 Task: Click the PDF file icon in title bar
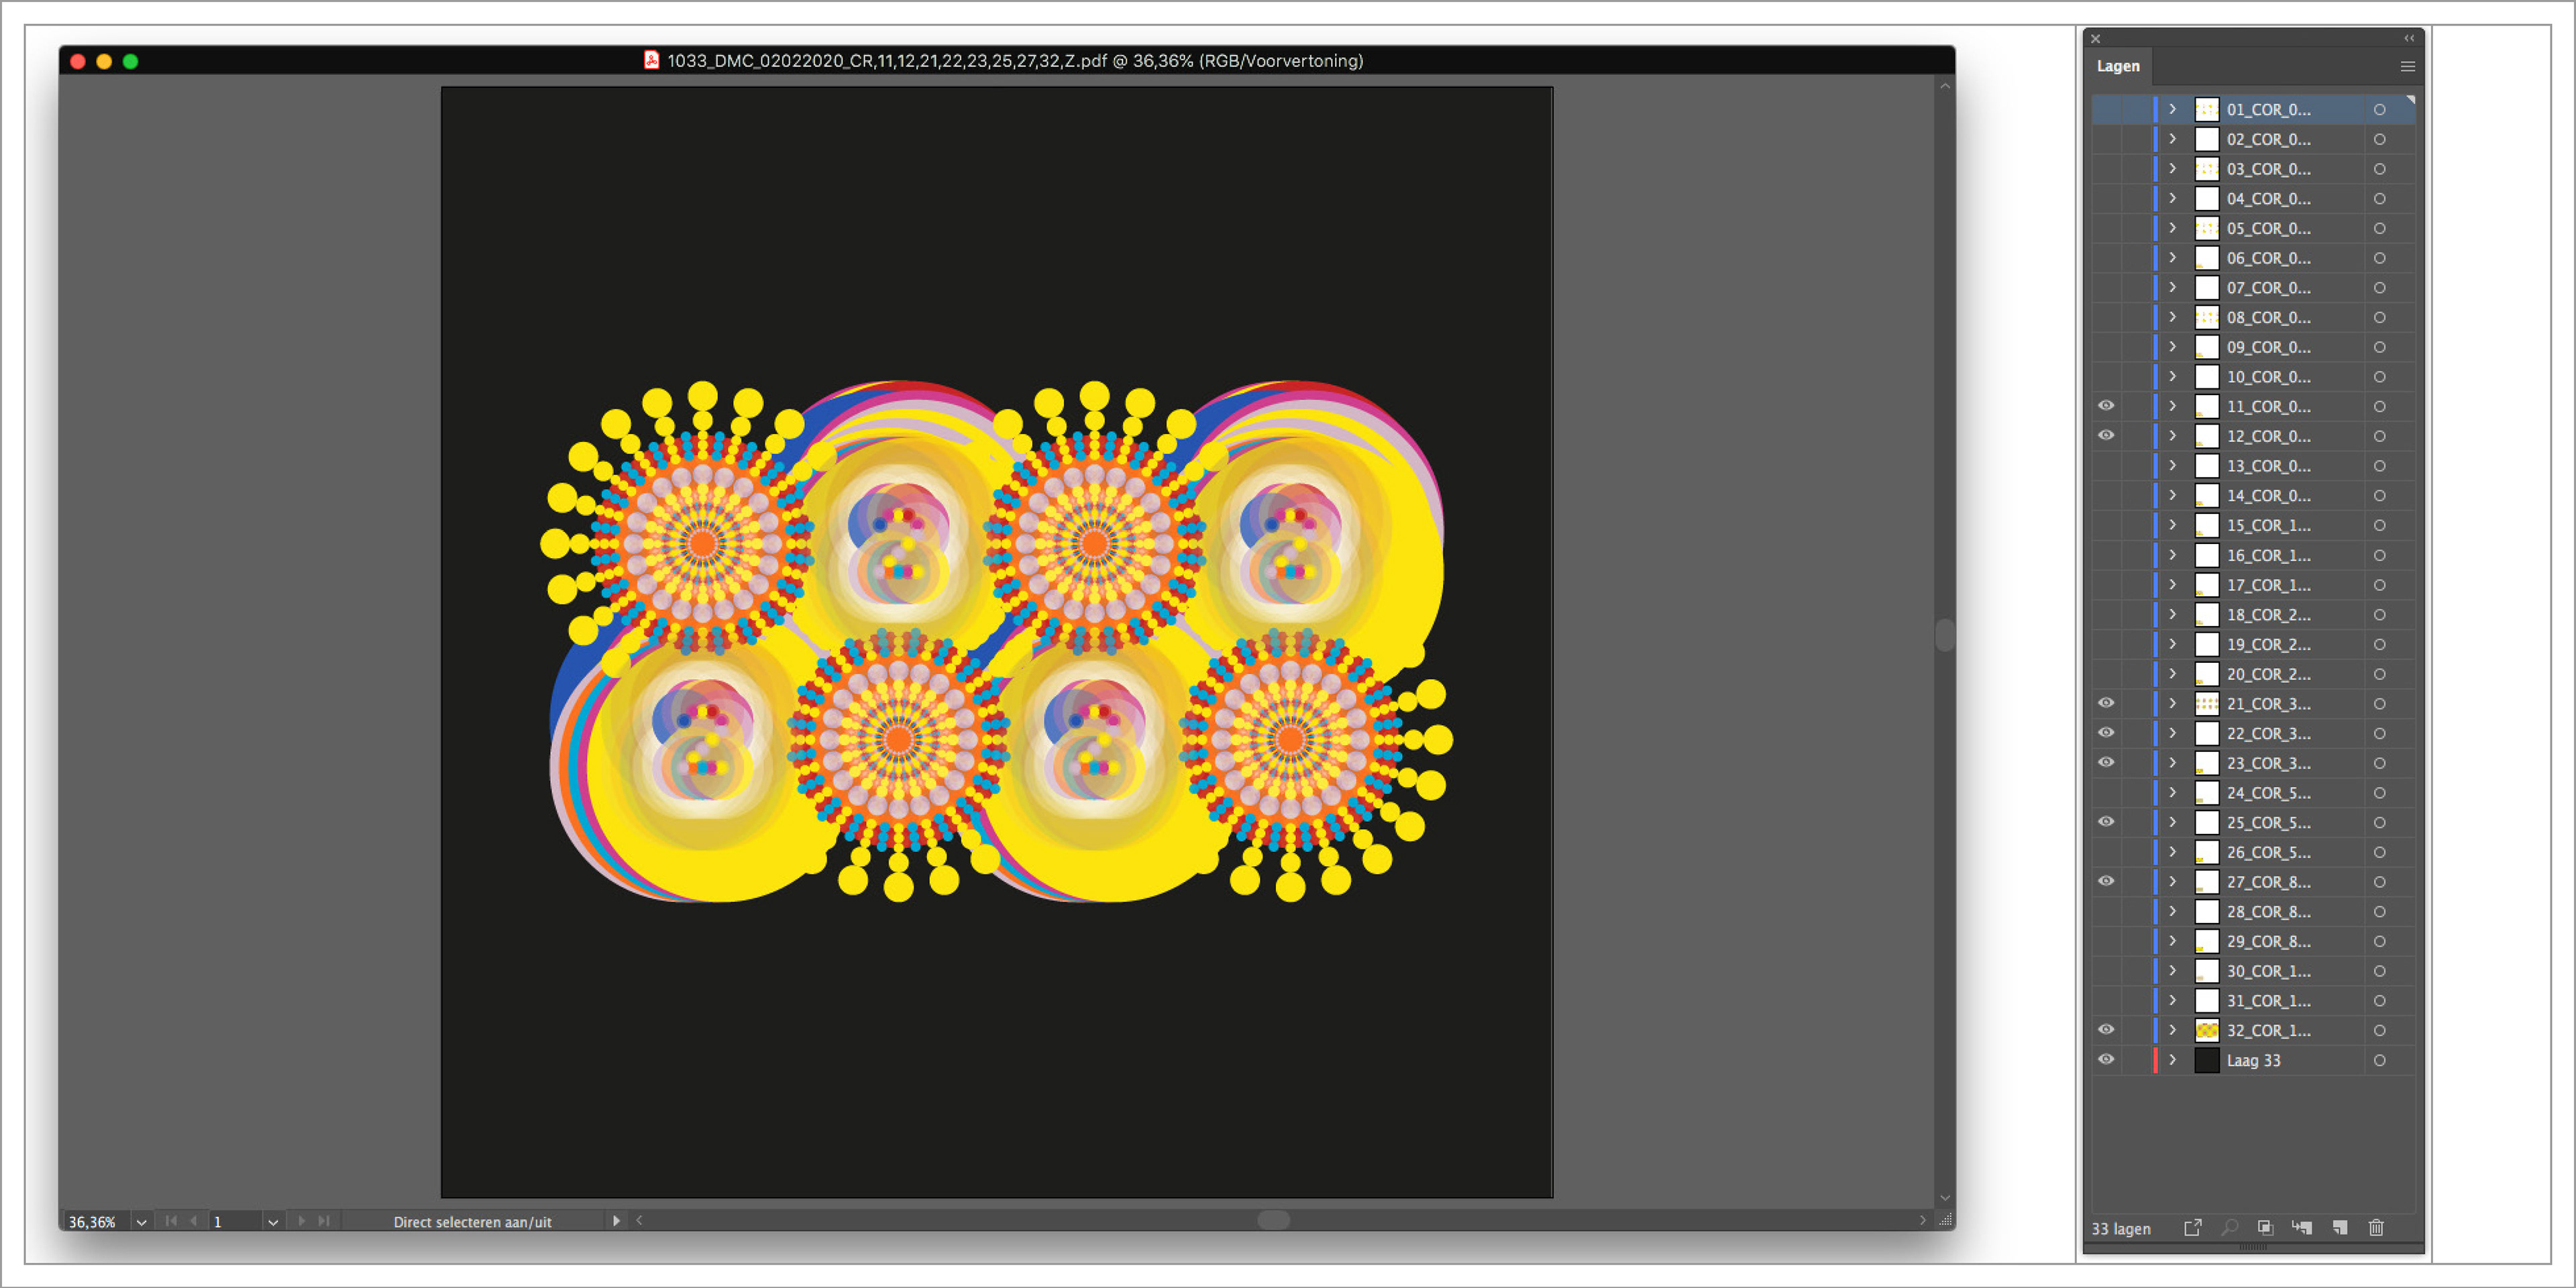click(x=651, y=60)
